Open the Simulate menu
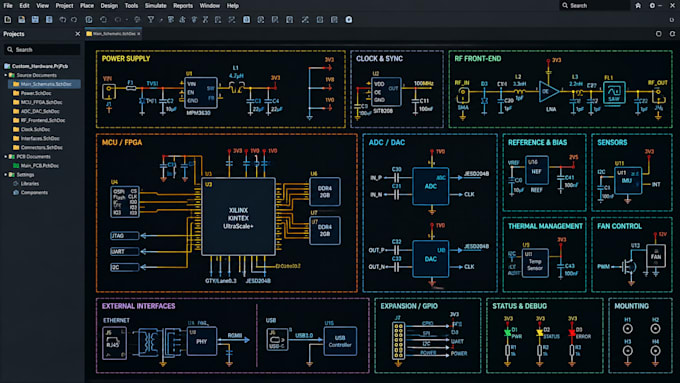Screen dimensions: 680x383 coord(155,6)
